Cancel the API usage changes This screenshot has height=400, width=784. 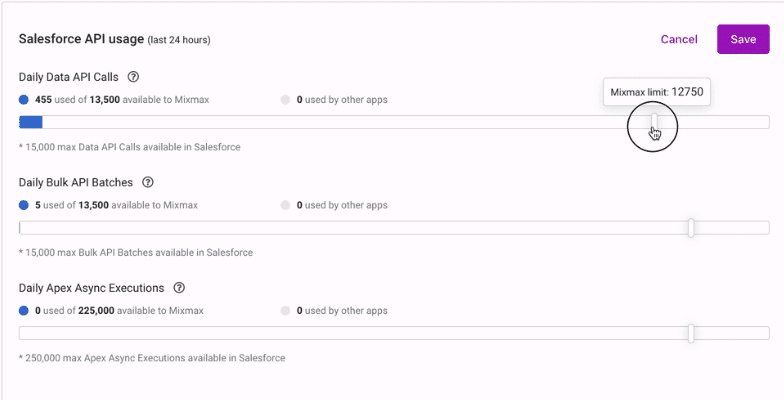[679, 39]
